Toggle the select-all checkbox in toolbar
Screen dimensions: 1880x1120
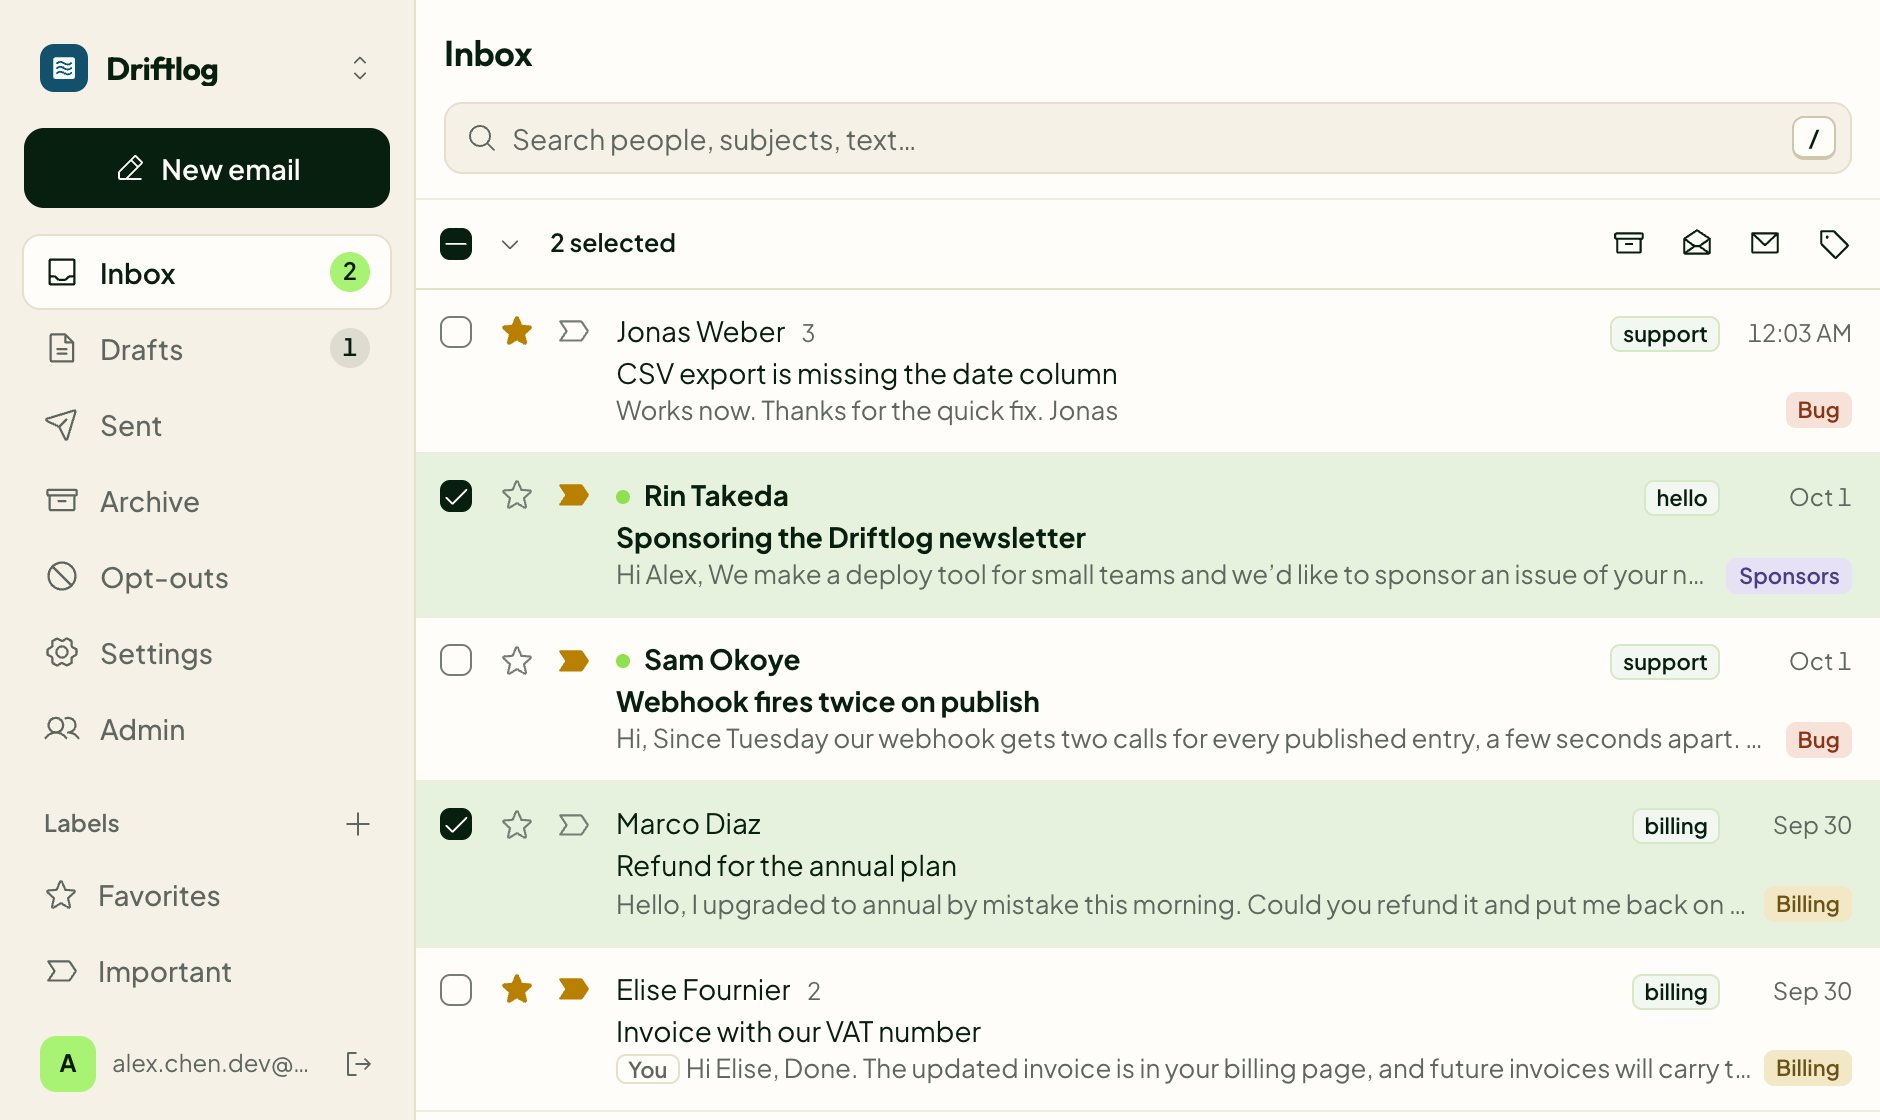tap(456, 244)
